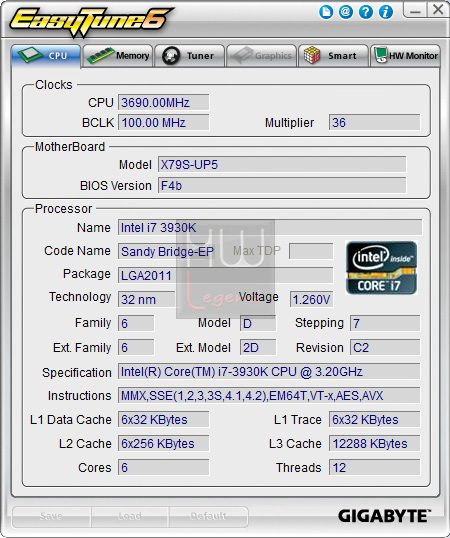Click the BCLK 100.00 MHz field
450x538 pixels.
click(x=164, y=122)
